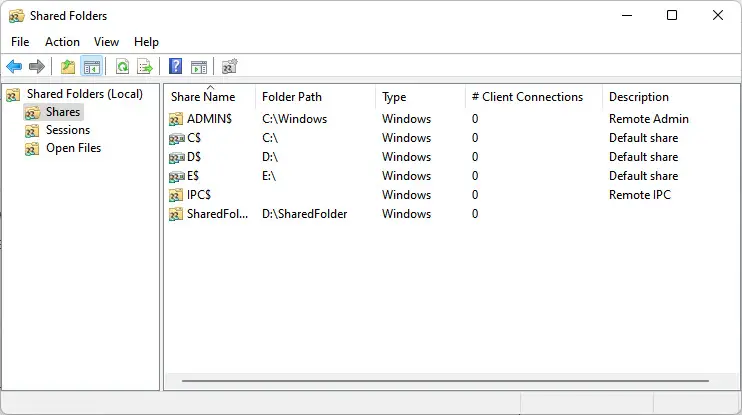Click the Create New Share toolbar icon

click(x=230, y=66)
